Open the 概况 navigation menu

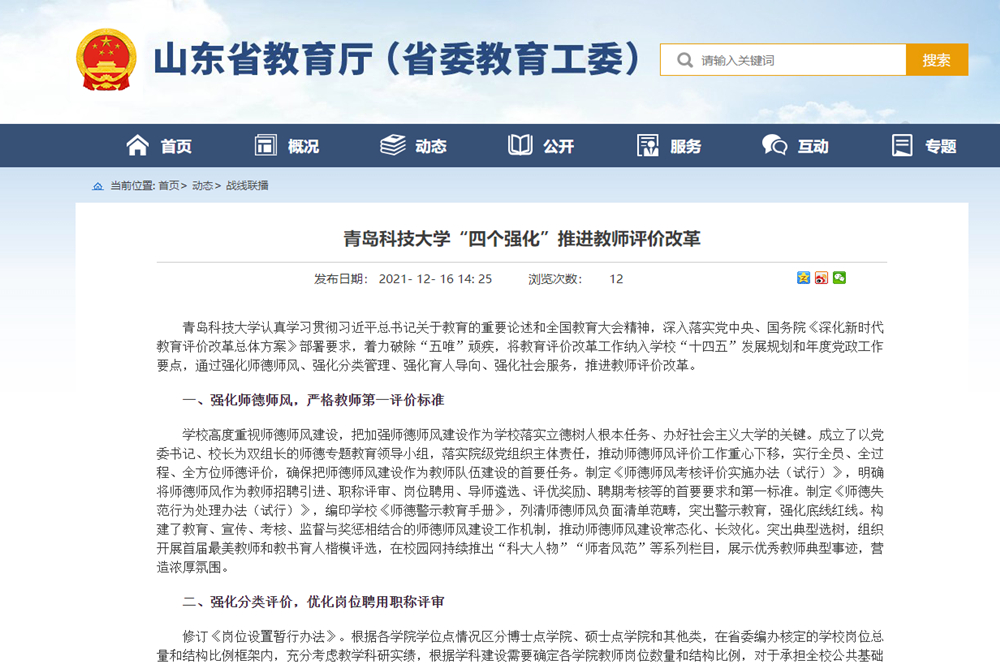(x=303, y=146)
